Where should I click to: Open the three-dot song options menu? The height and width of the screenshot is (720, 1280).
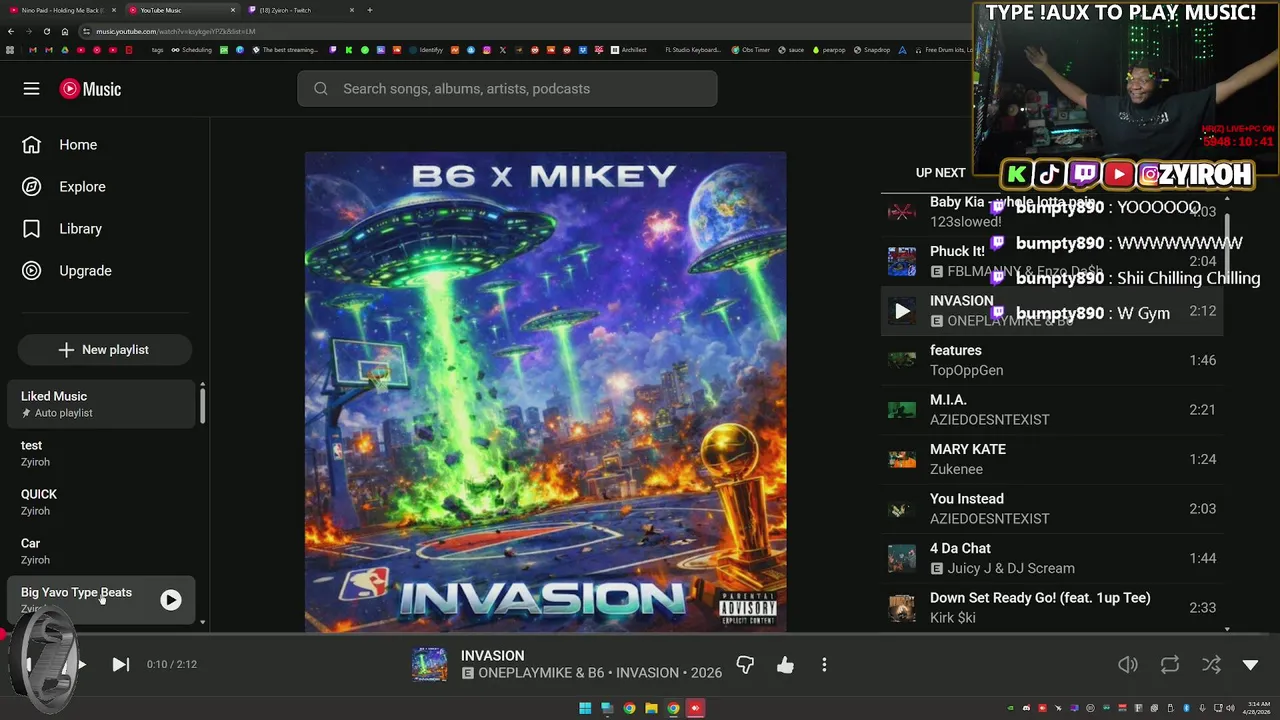824,664
